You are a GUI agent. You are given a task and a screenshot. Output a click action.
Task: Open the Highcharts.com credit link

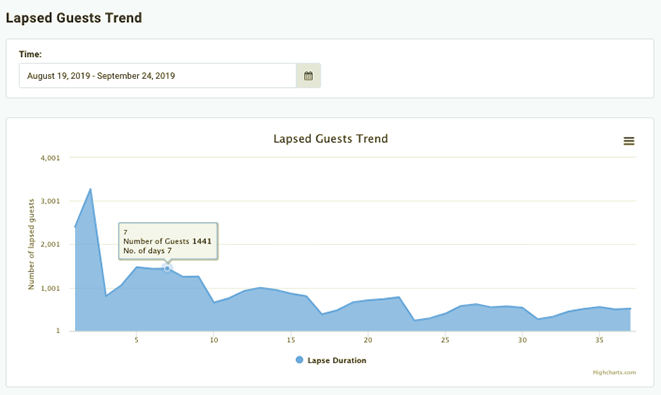614,372
